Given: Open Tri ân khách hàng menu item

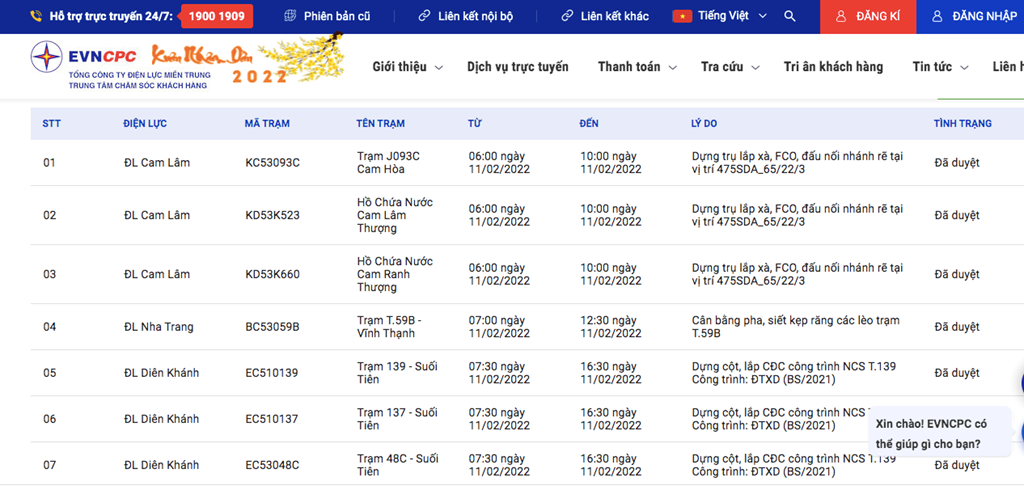Looking at the screenshot, I should pos(833,67).
